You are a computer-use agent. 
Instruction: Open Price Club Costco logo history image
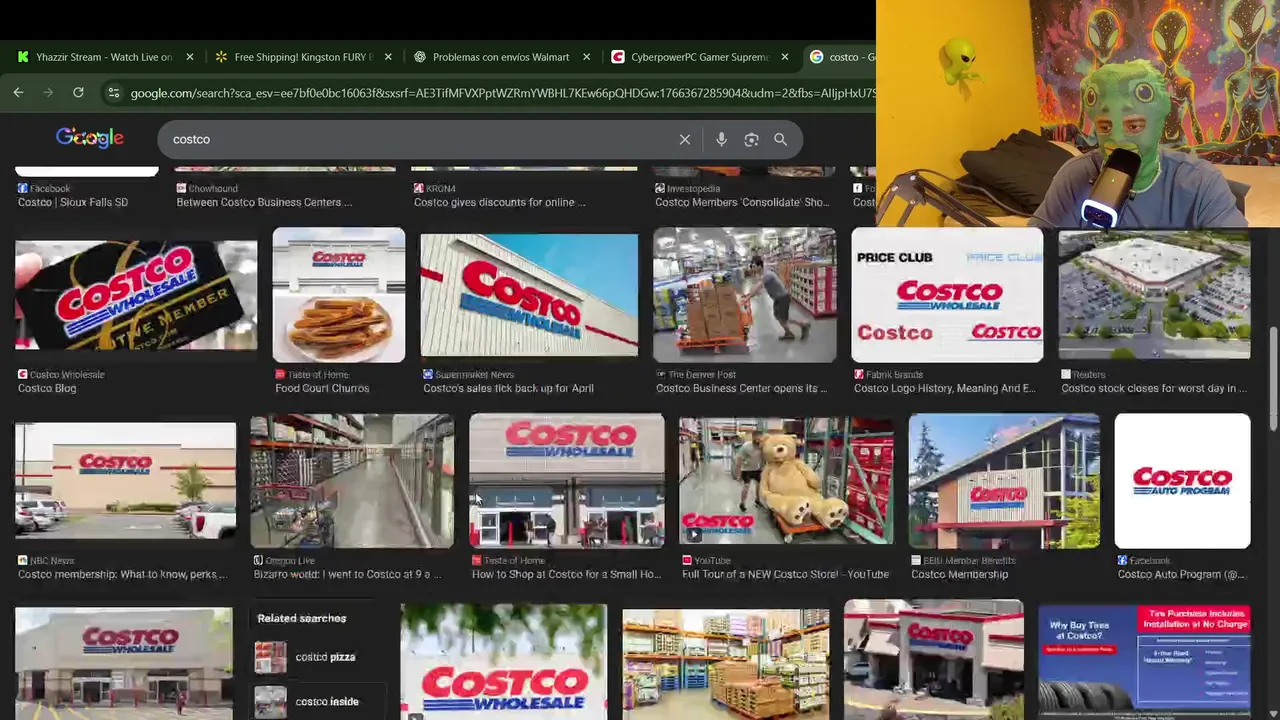(947, 295)
